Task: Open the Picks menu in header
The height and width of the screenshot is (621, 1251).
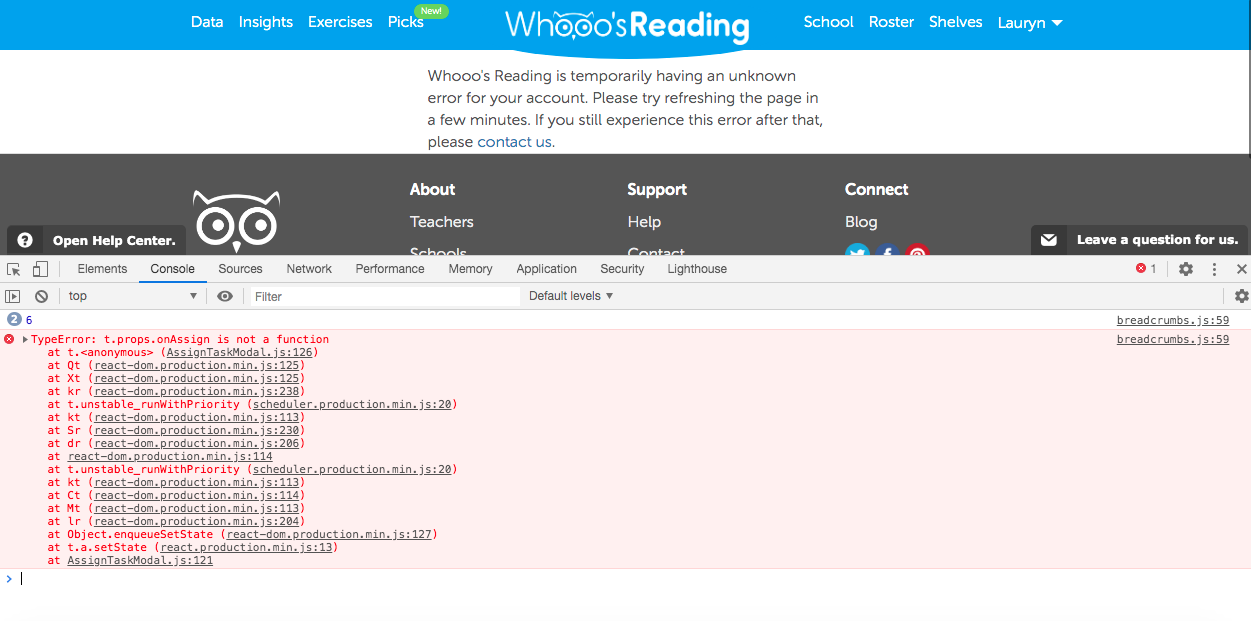Action: (406, 22)
